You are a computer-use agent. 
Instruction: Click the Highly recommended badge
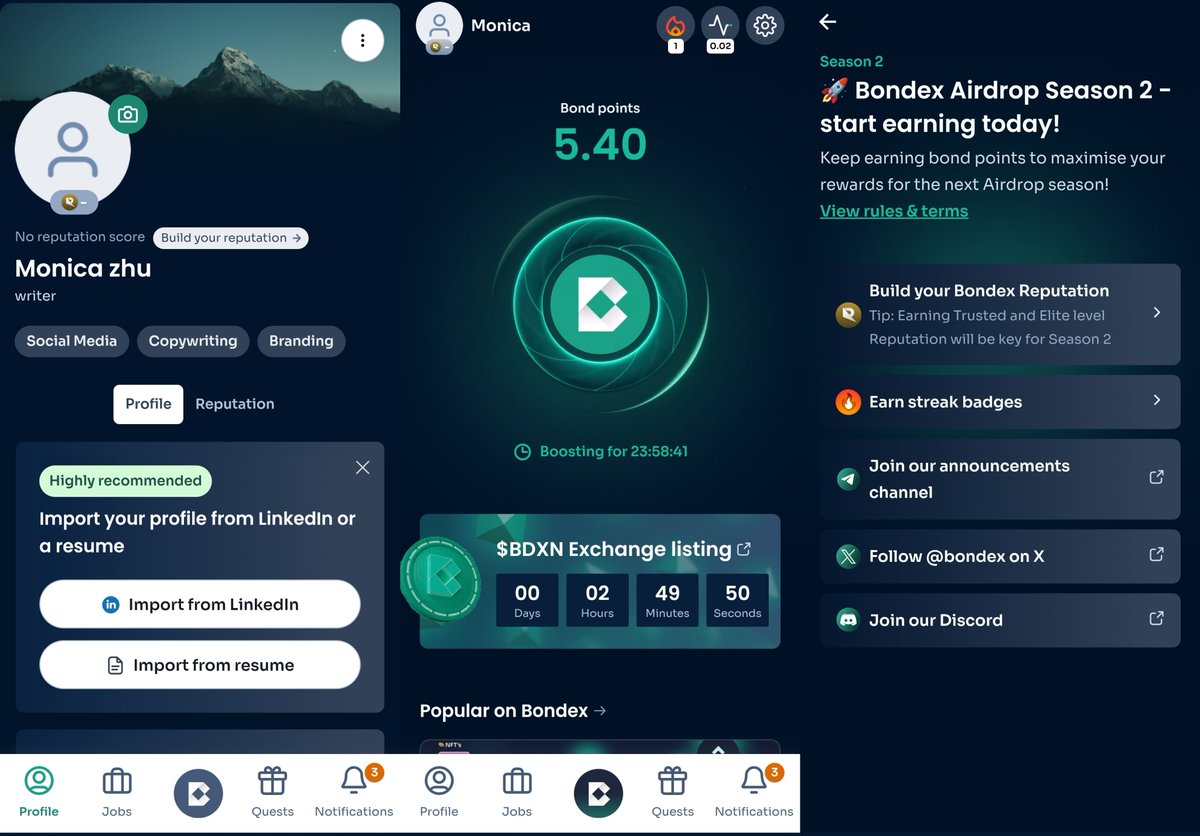[125, 481]
